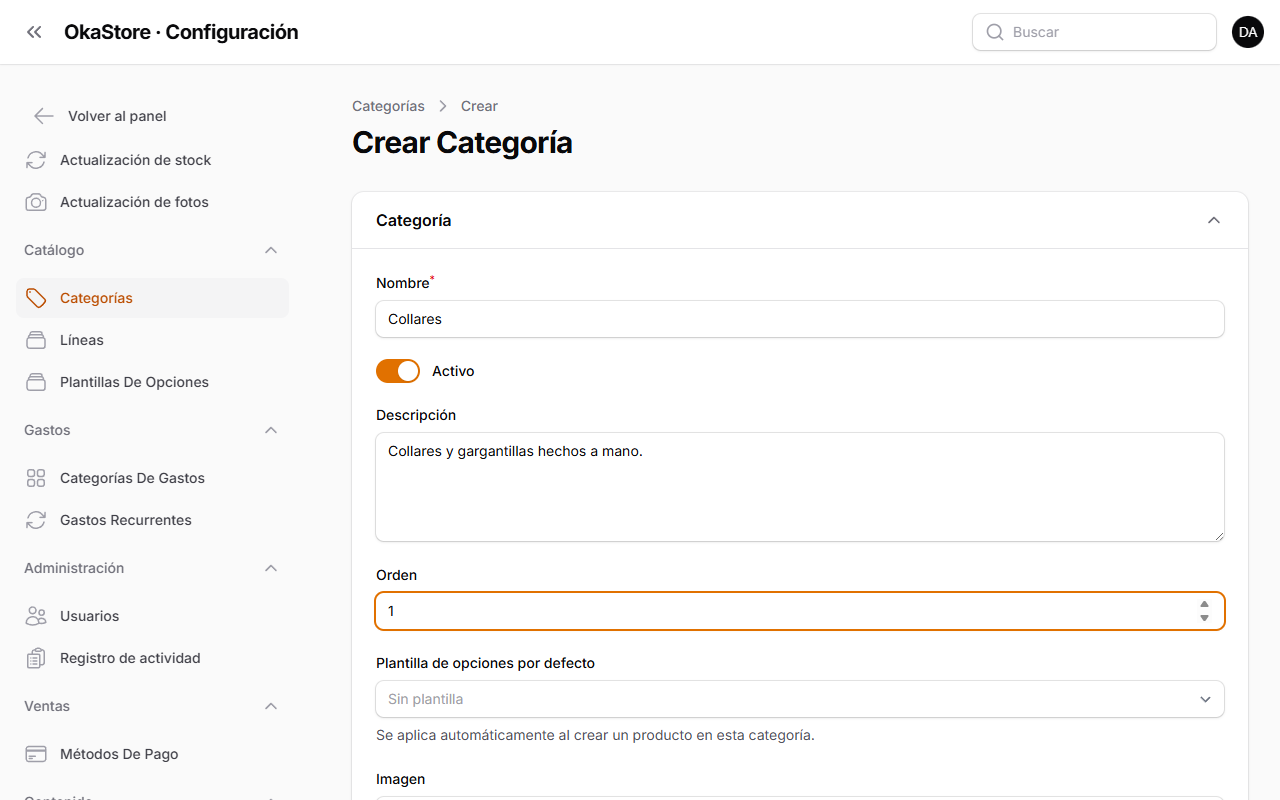
Task: Click the Categorías breadcrumb link
Action: coord(388,106)
